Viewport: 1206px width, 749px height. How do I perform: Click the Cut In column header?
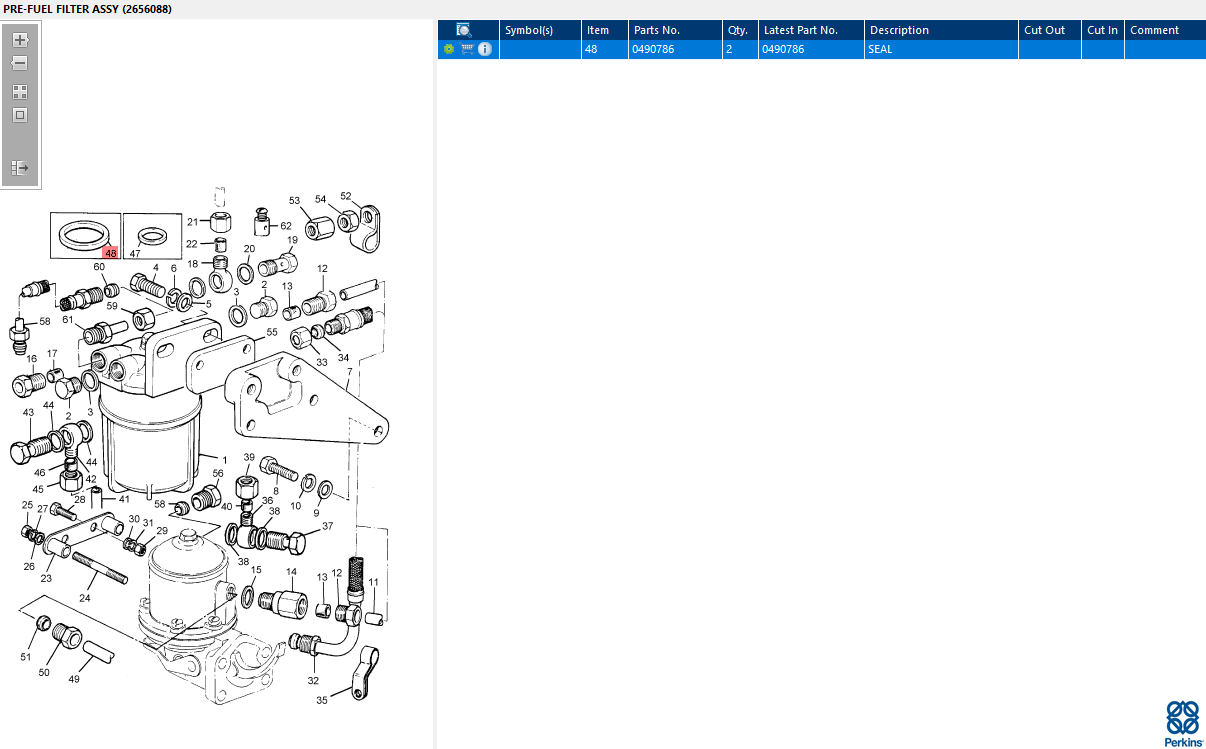[x=1103, y=30]
